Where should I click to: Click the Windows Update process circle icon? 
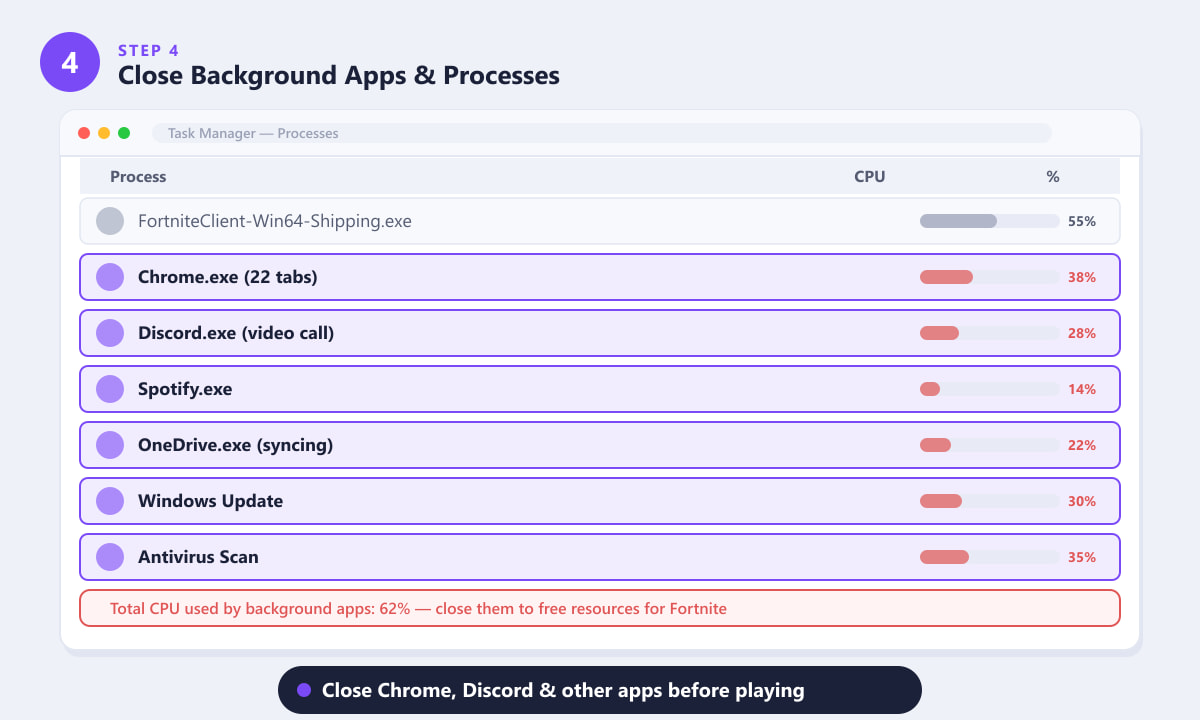(x=110, y=501)
